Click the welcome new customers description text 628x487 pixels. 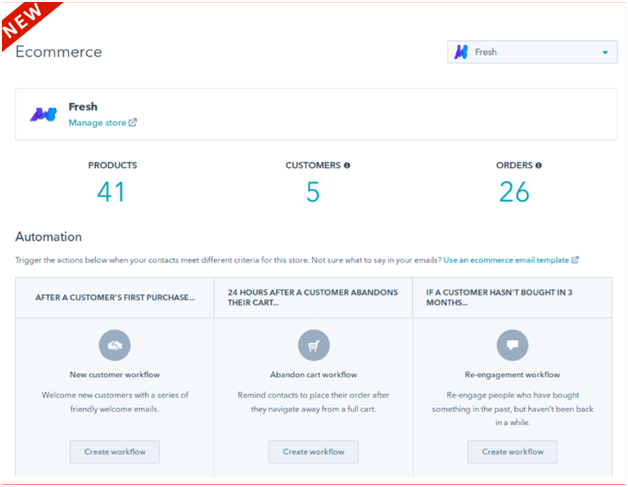click(115, 402)
